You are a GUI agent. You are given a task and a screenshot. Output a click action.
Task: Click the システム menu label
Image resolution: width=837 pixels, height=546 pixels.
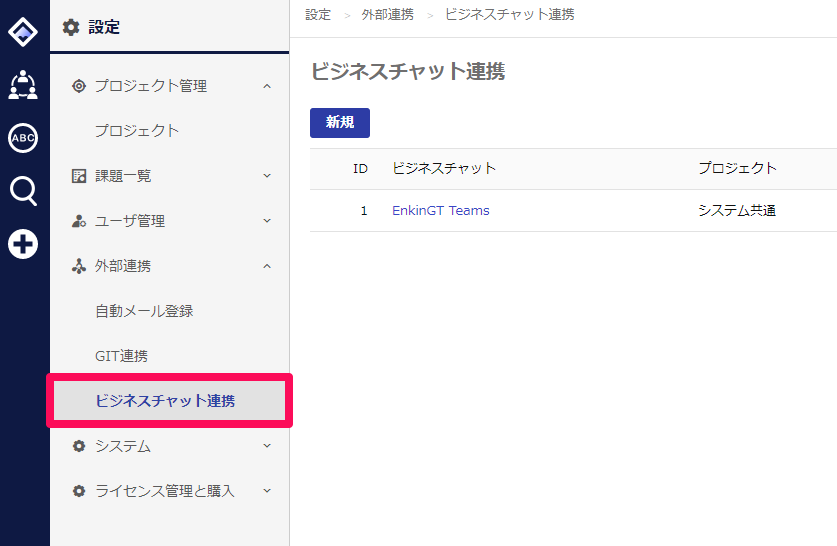tap(123, 446)
